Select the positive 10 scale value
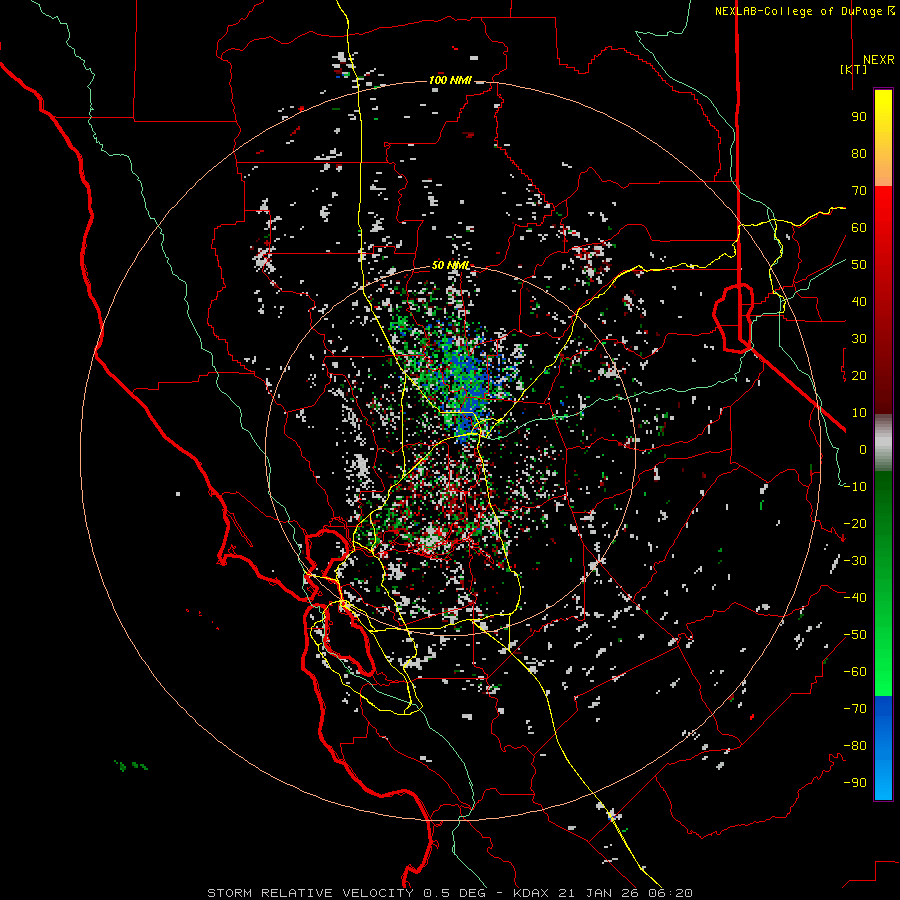 tap(859, 413)
